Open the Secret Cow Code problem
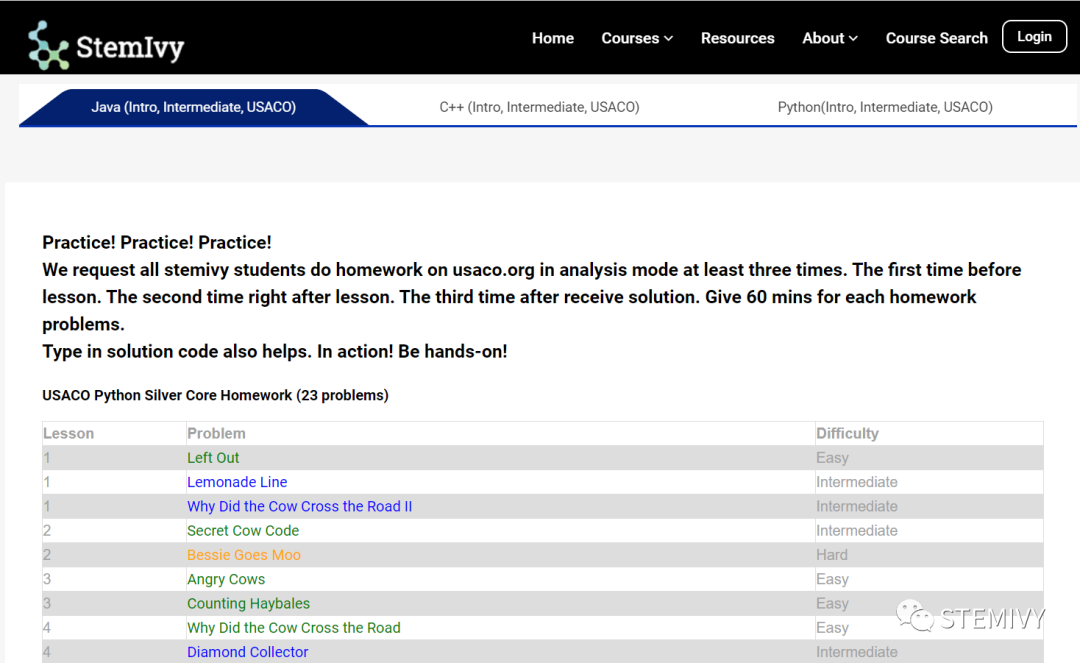 pos(243,531)
